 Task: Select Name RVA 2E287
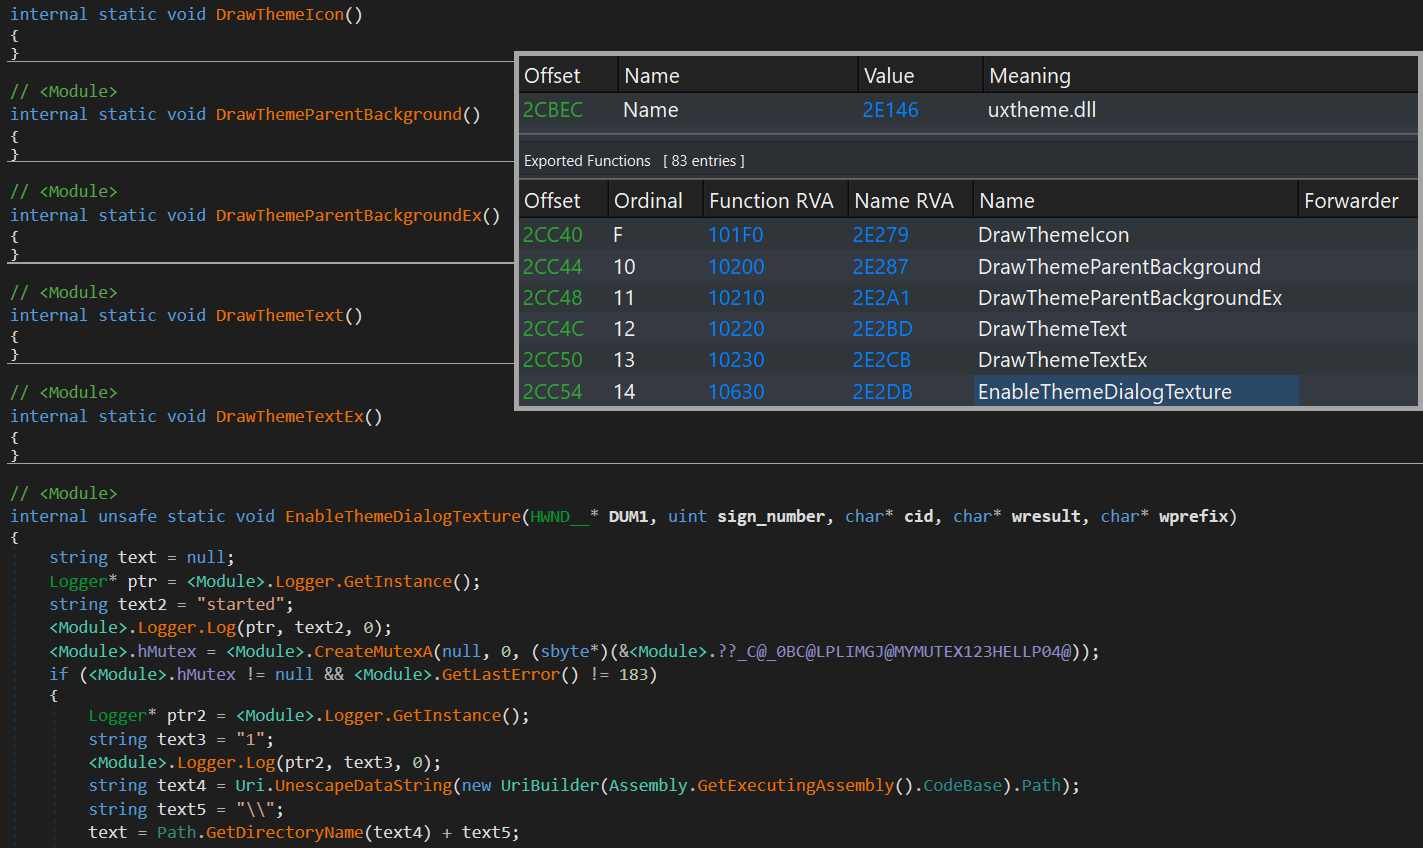[881, 267]
